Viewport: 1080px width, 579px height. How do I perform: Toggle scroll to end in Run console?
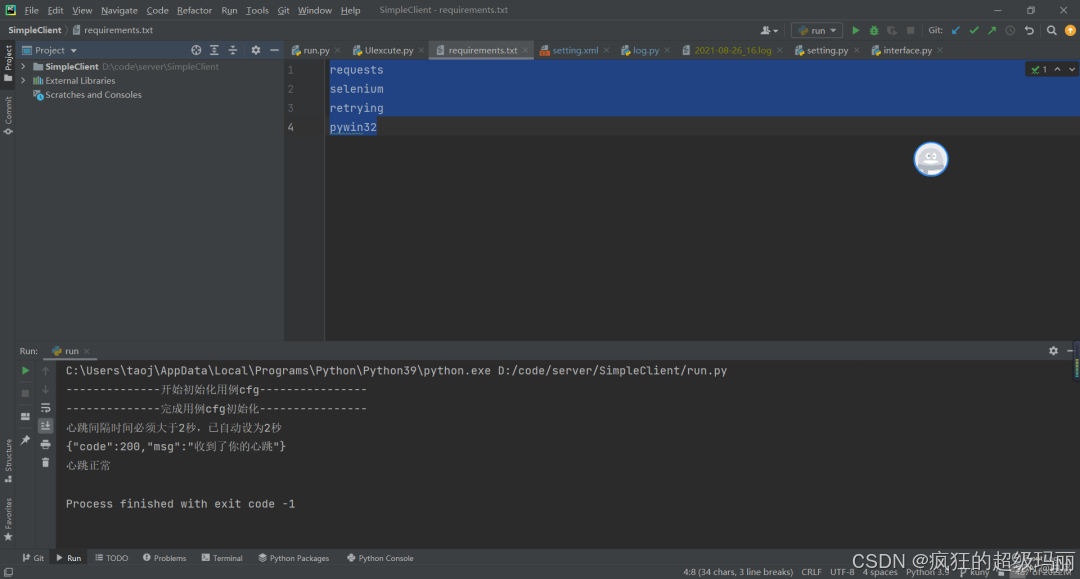45,425
